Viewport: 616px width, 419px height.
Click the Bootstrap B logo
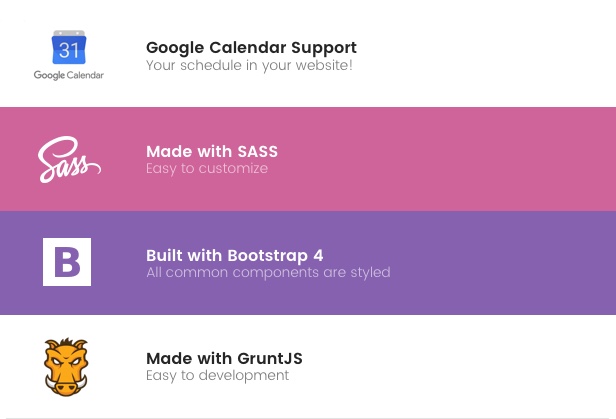pyautogui.click(x=67, y=262)
